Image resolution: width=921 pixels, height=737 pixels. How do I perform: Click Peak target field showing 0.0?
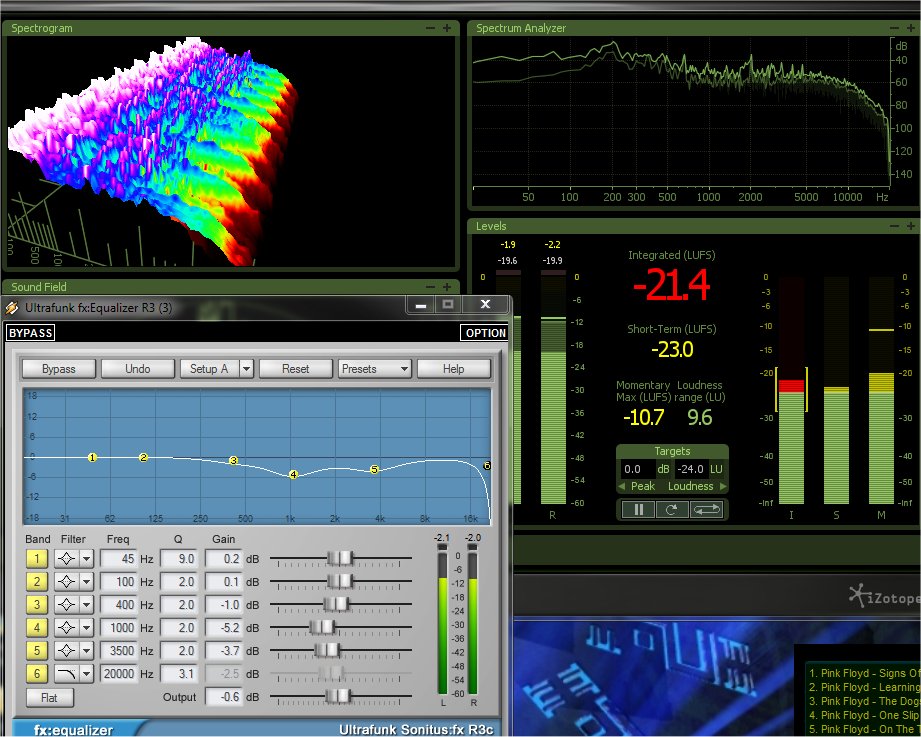click(x=637, y=469)
